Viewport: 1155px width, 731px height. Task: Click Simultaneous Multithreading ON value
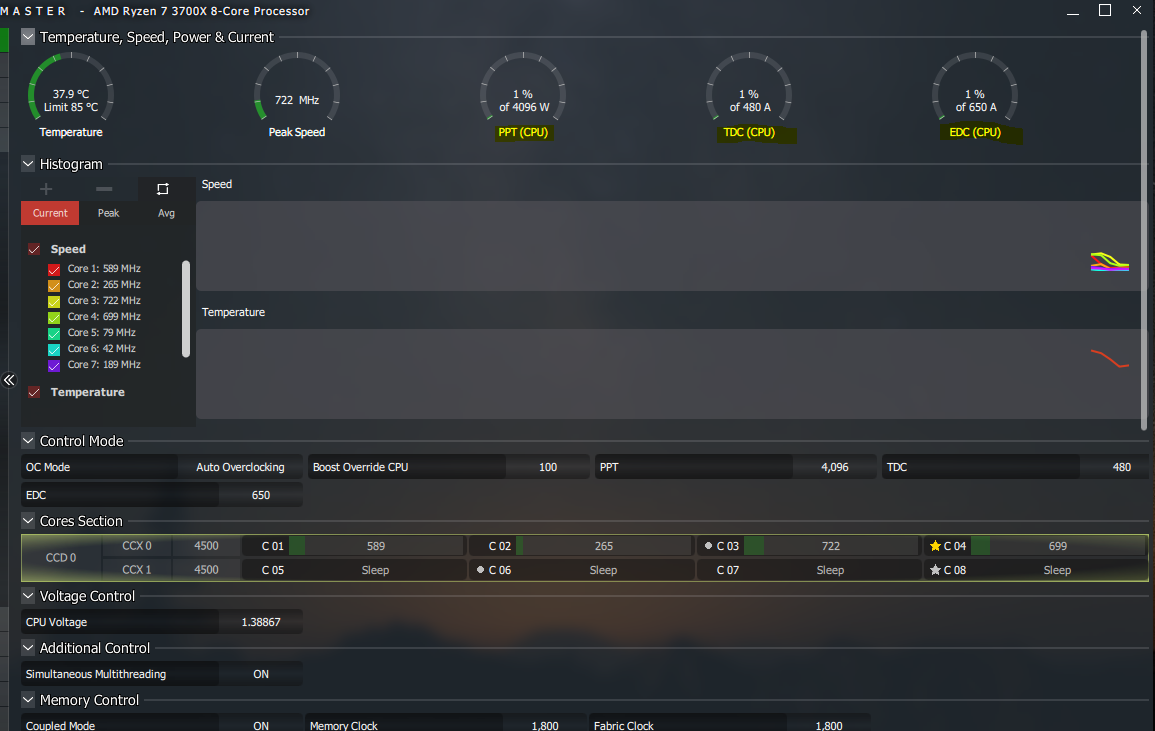click(261, 674)
